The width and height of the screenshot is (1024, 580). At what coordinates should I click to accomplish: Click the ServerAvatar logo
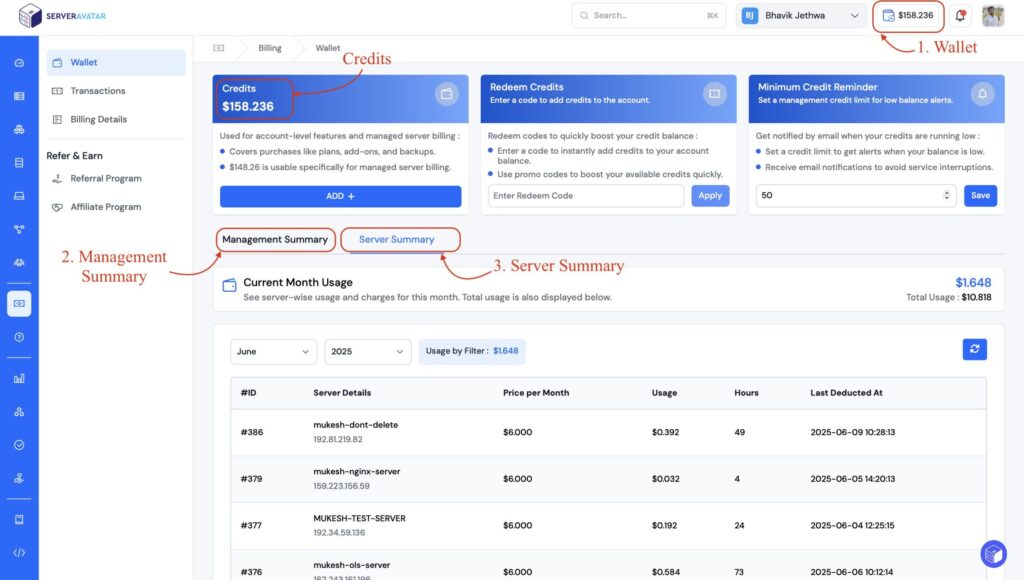pyautogui.click(x=62, y=16)
